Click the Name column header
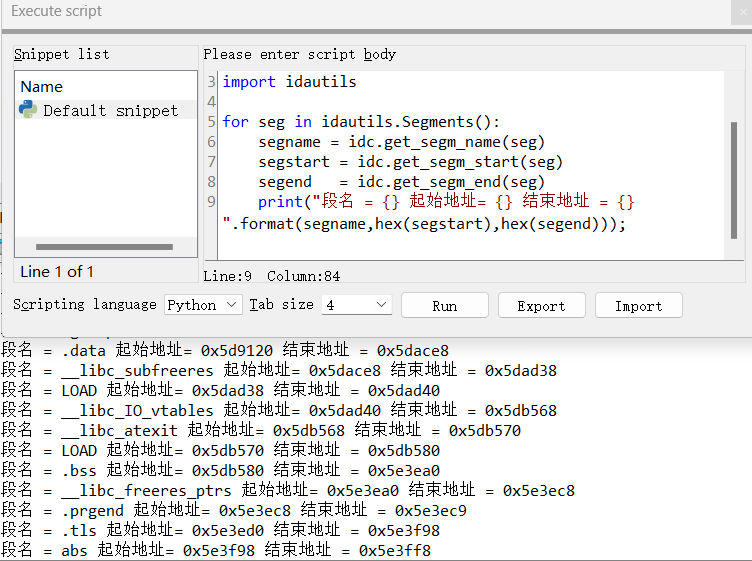Screen dimensions: 752x561 (x=42, y=87)
